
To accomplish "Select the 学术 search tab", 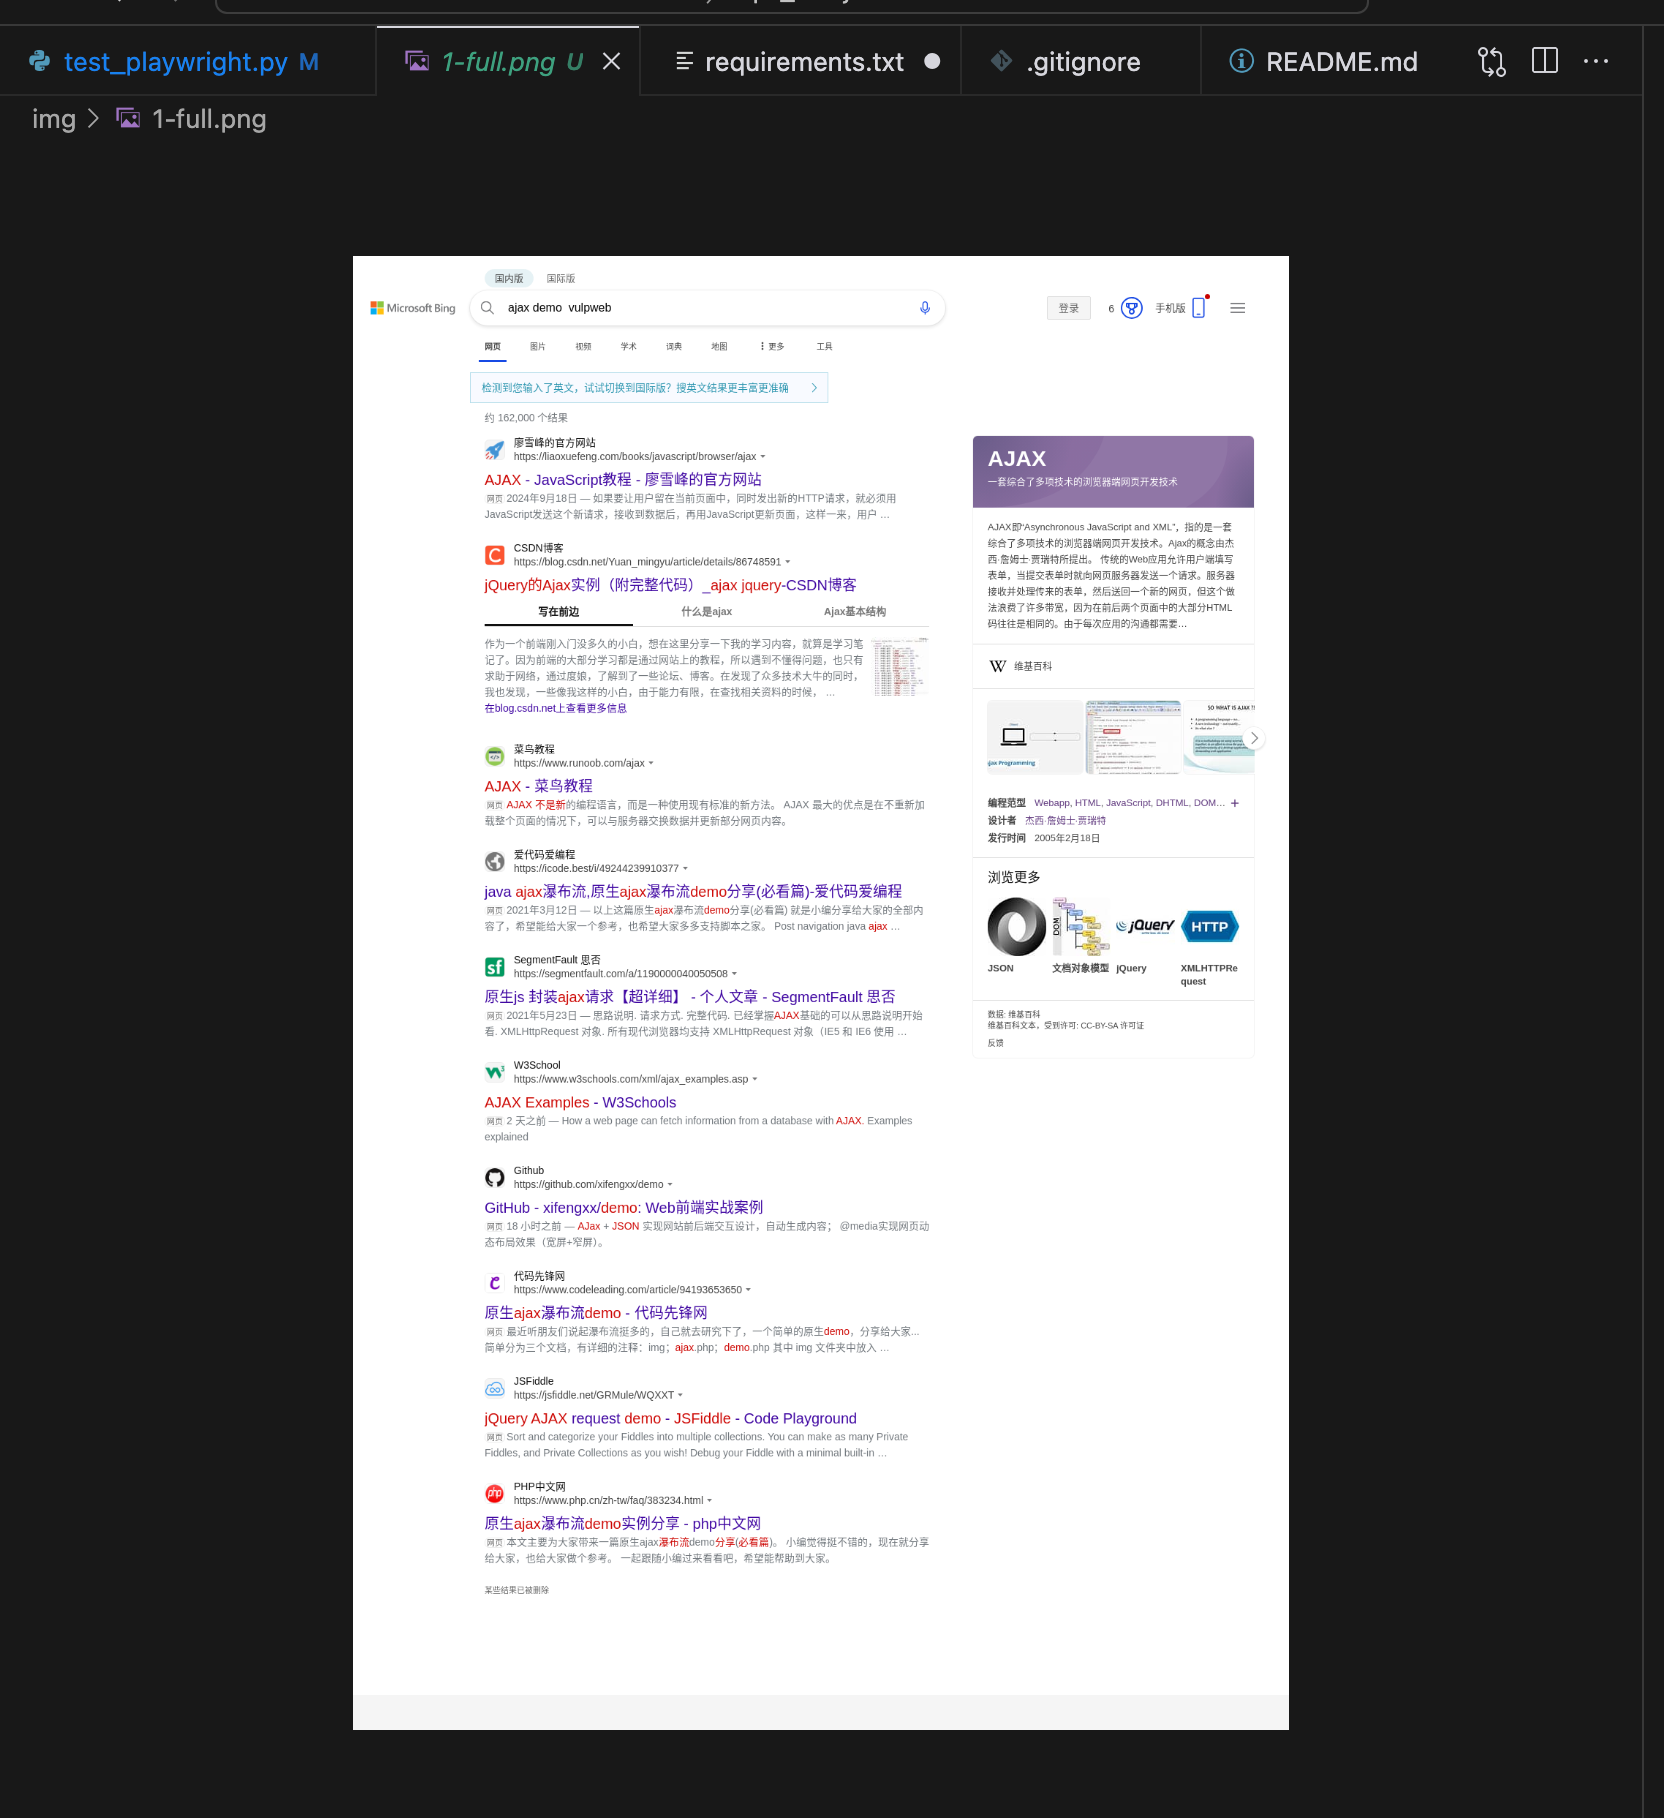I will pos(628,347).
